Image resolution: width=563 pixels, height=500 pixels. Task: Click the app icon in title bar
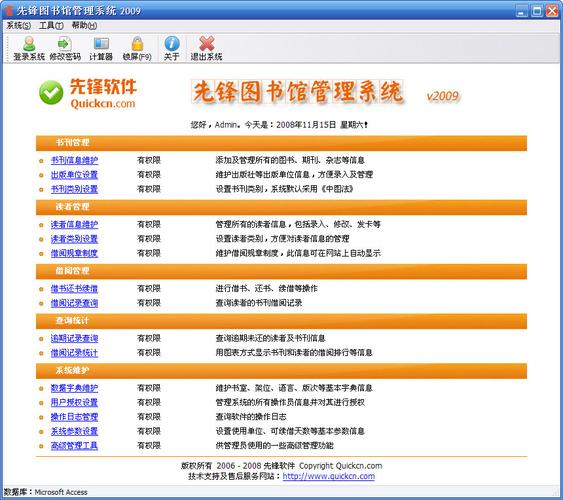[8, 10]
